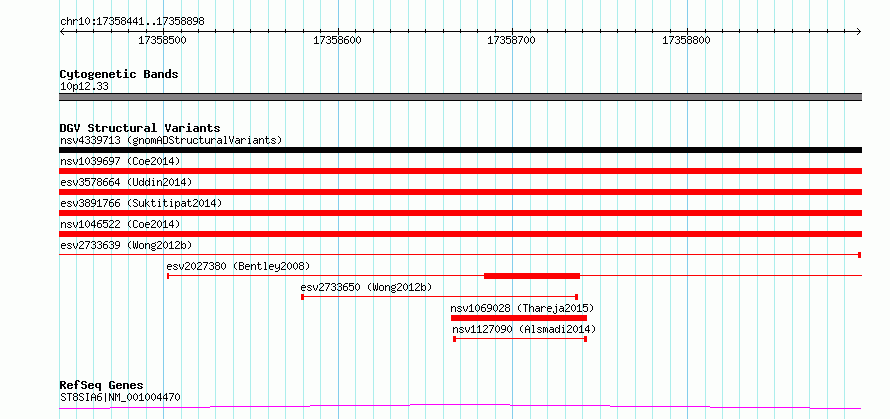Open nsv1046522 (Coe2014) variant label
Screen dimensions: 890x419
120,224
